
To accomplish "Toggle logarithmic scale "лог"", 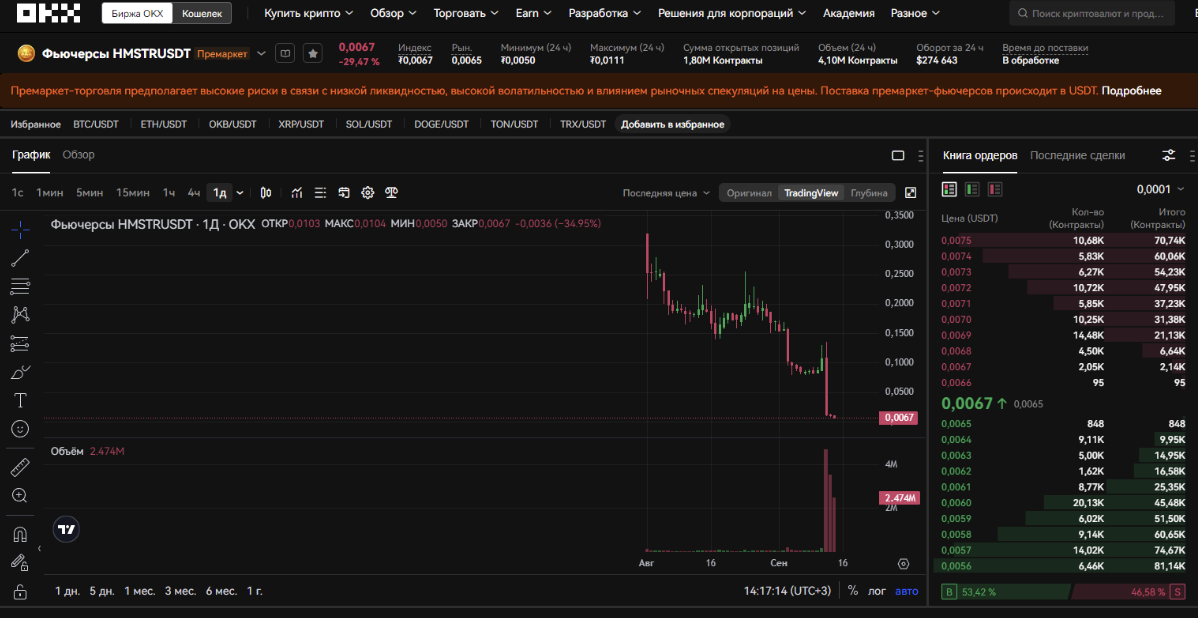I will coord(876,591).
